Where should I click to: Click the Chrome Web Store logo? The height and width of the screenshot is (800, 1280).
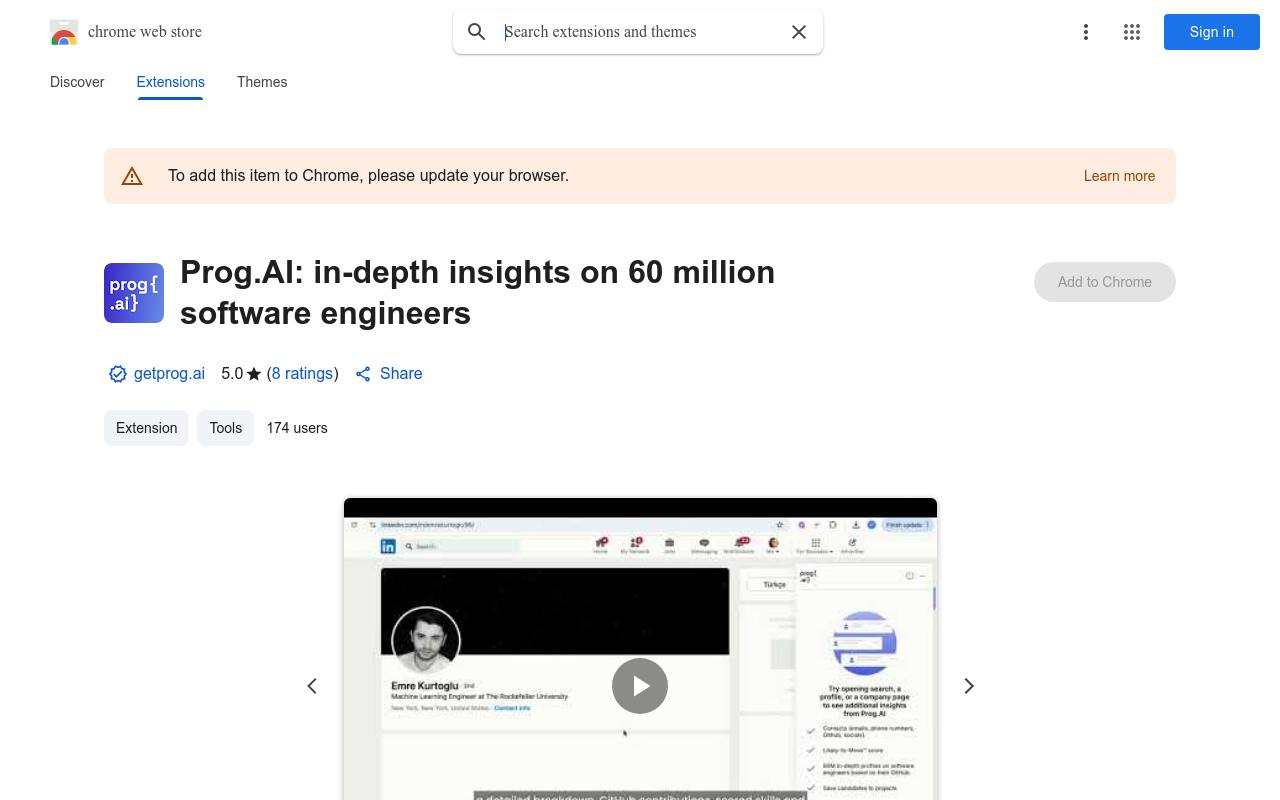tap(64, 32)
